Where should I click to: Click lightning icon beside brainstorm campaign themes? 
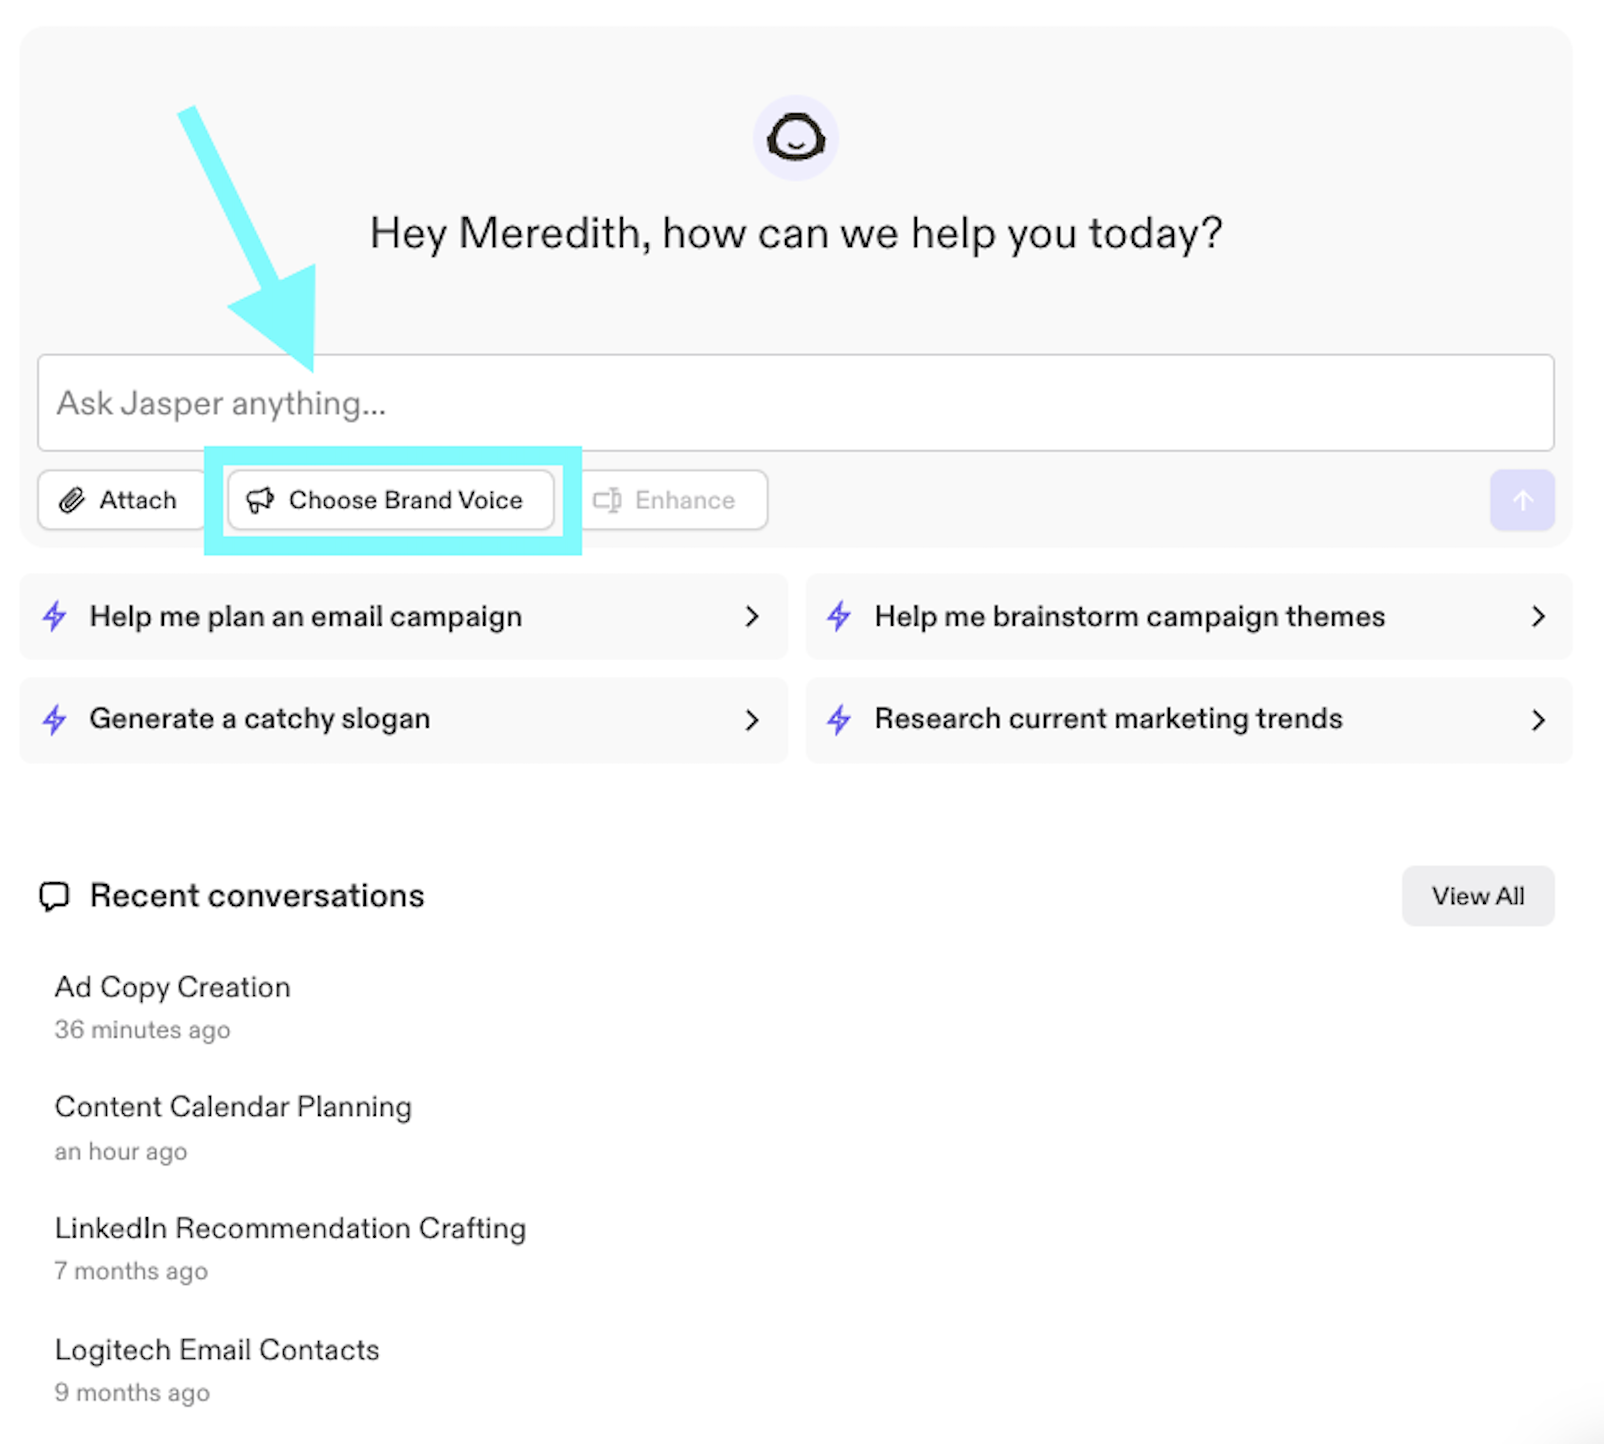(840, 616)
